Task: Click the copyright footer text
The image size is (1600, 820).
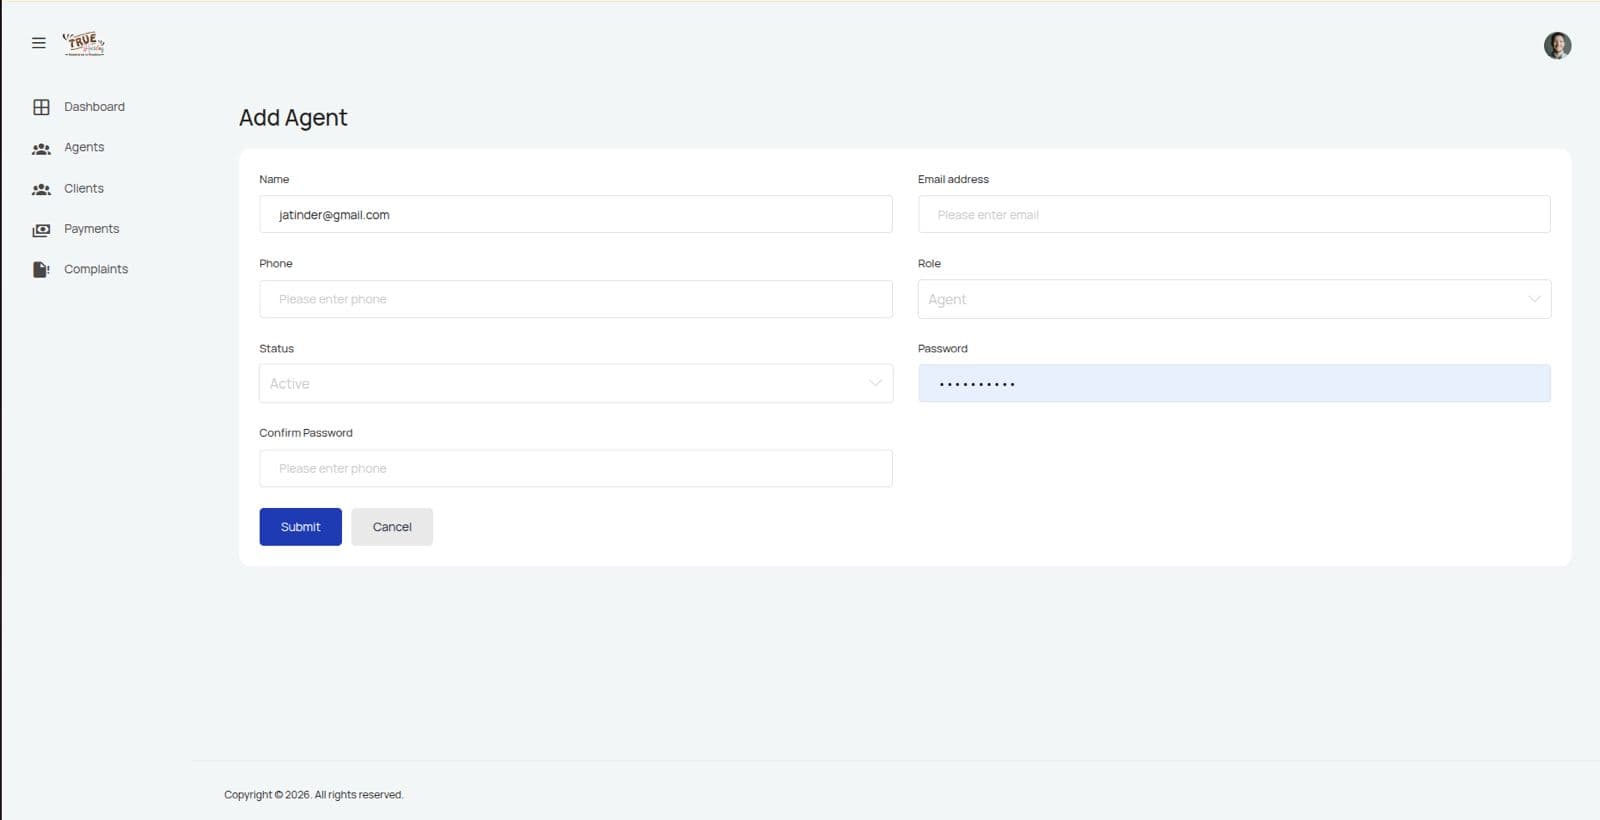Action: pos(314,795)
